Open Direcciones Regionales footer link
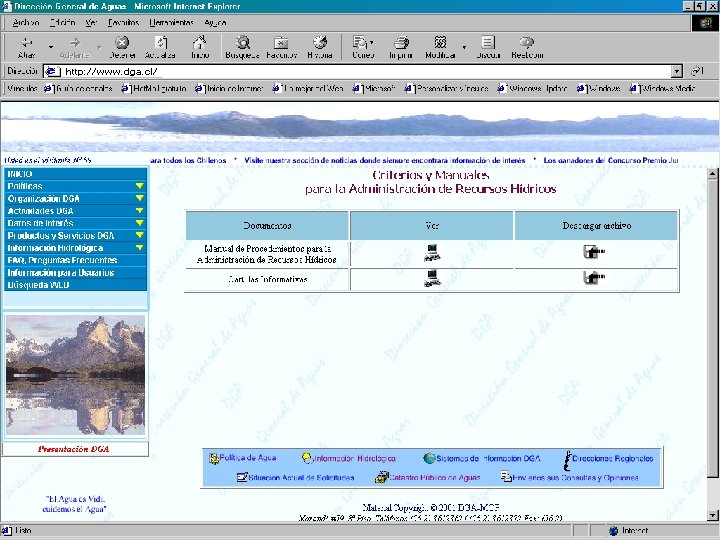The image size is (720, 540). pyautogui.click(x=612, y=458)
